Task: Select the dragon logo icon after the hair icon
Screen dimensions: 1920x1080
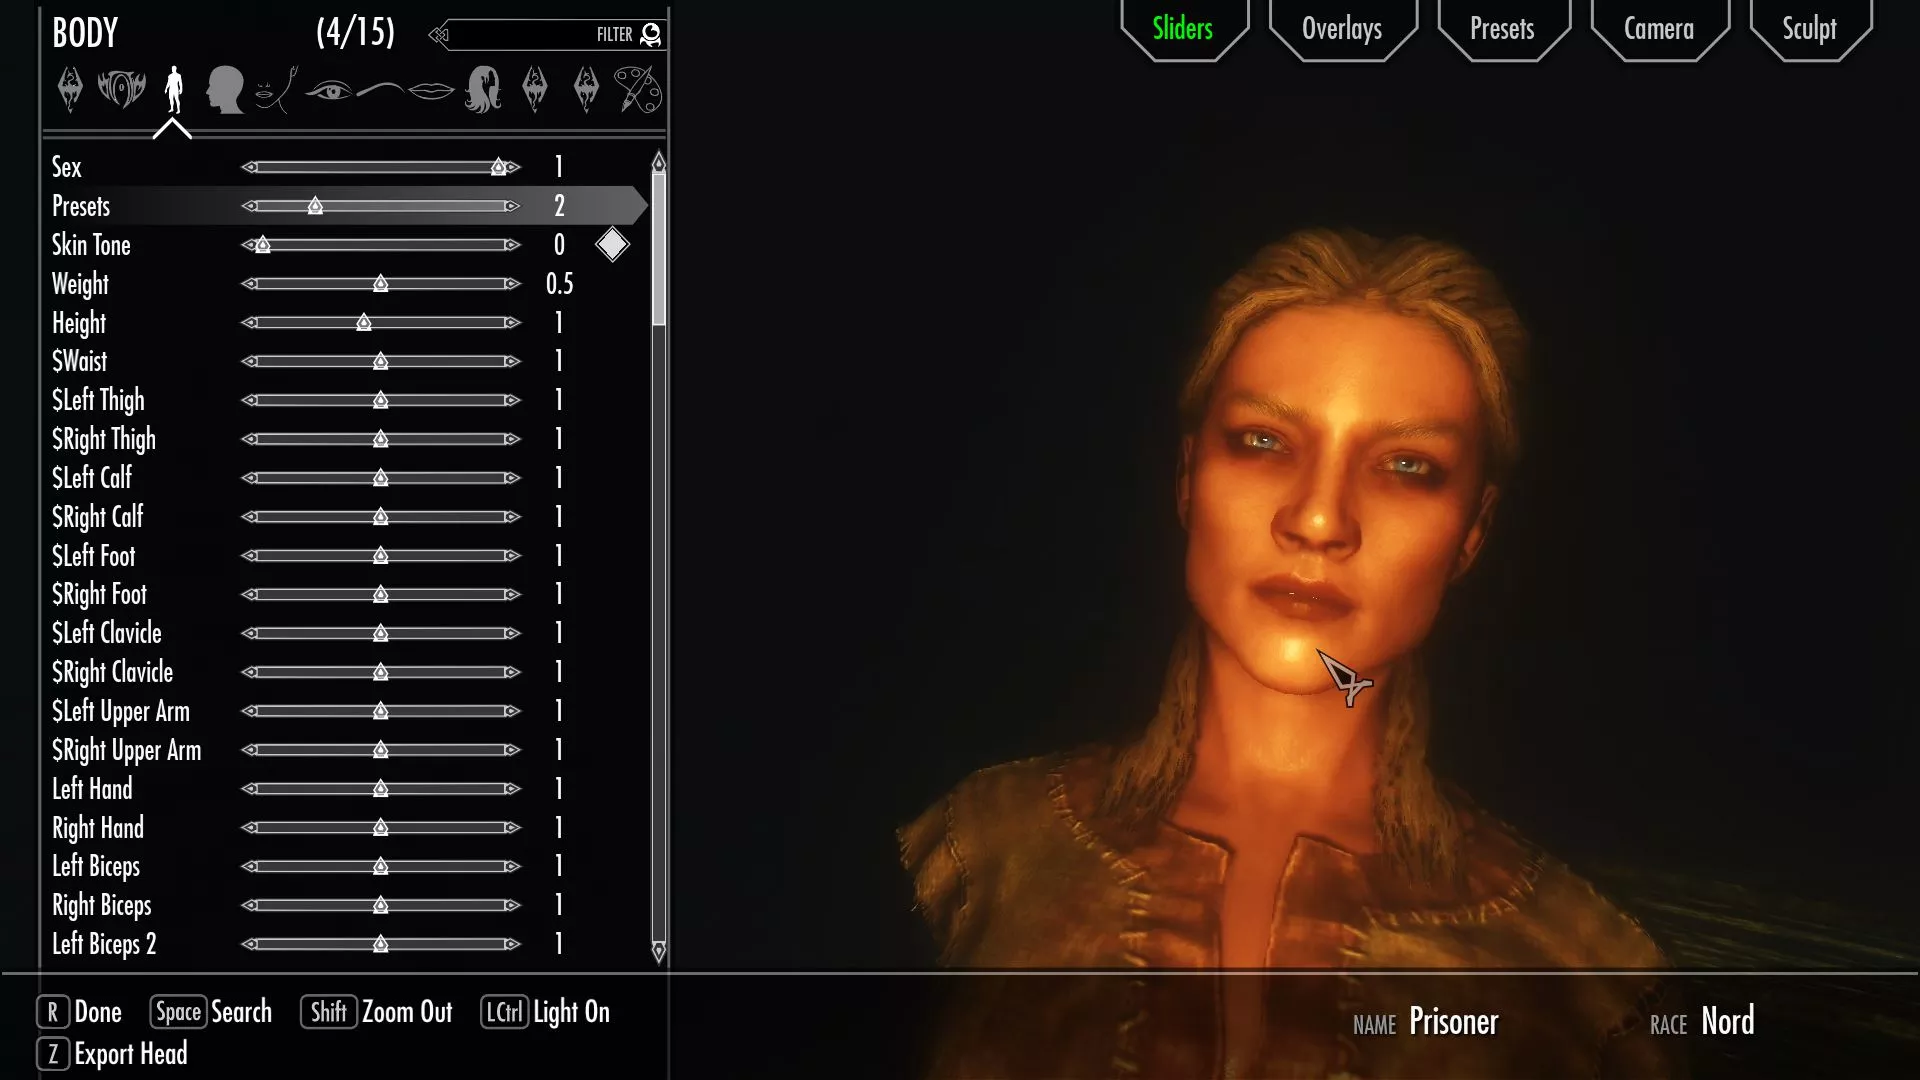Action: [535, 90]
